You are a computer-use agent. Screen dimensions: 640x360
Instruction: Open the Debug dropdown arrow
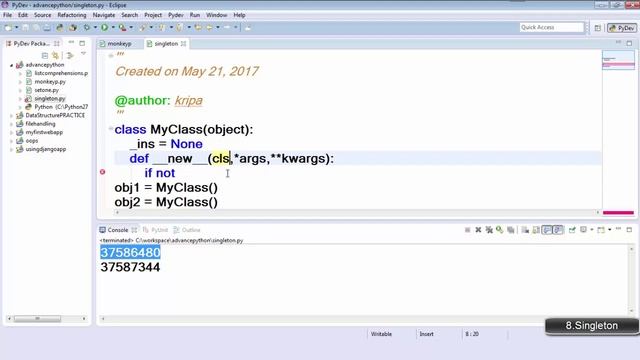click(95, 27)
